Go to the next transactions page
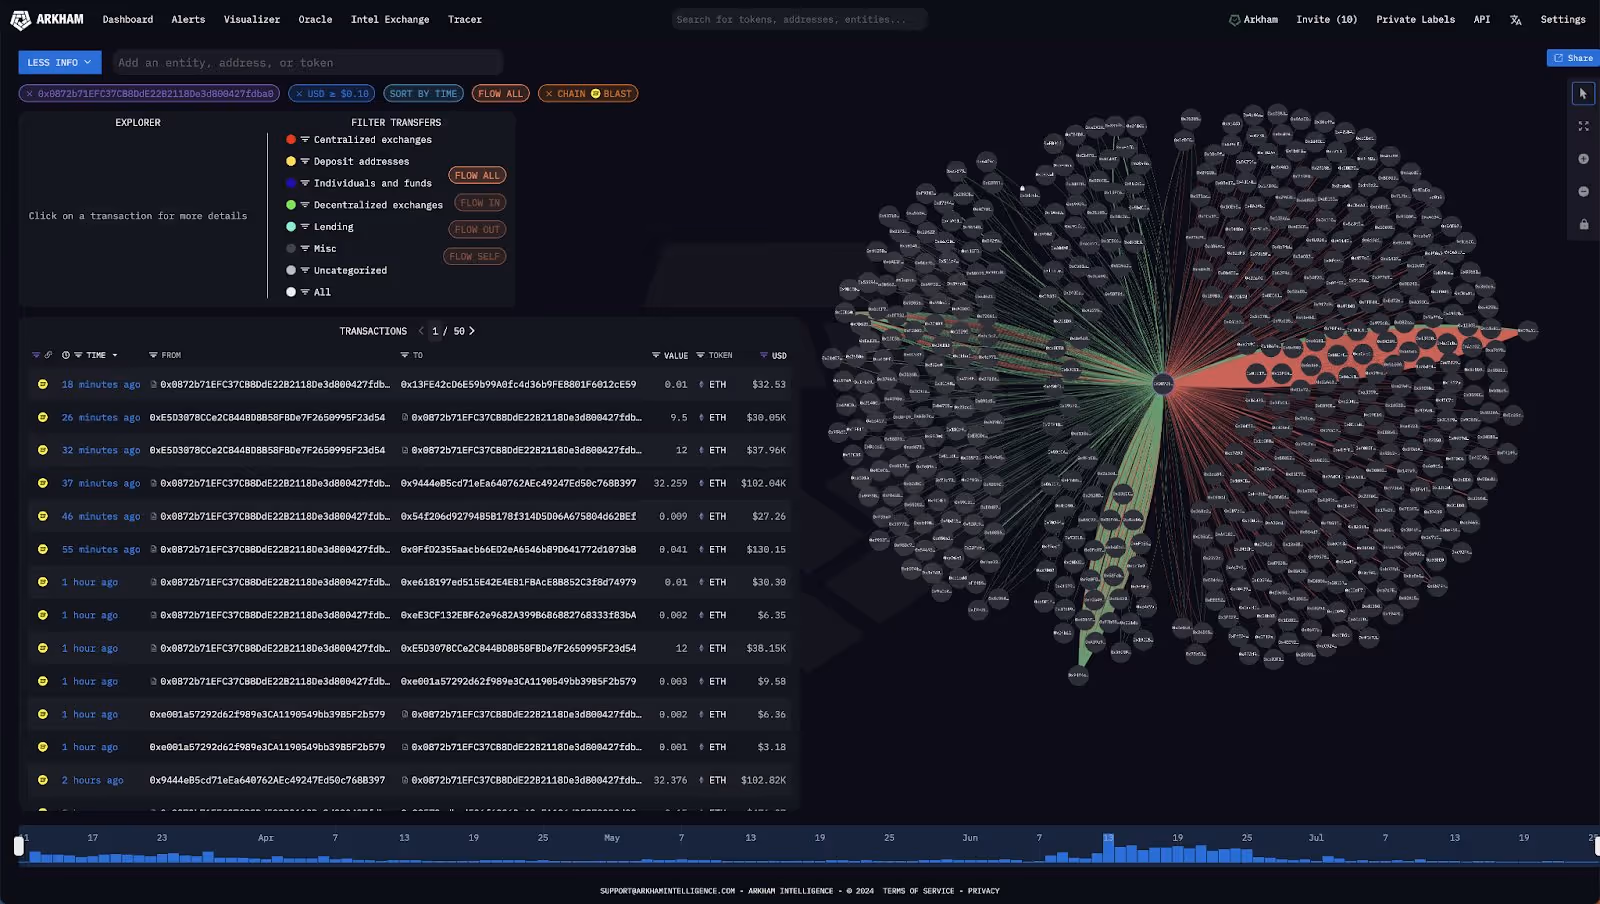Viewport: 1600px width, 904px height. (x=472, y=331)
